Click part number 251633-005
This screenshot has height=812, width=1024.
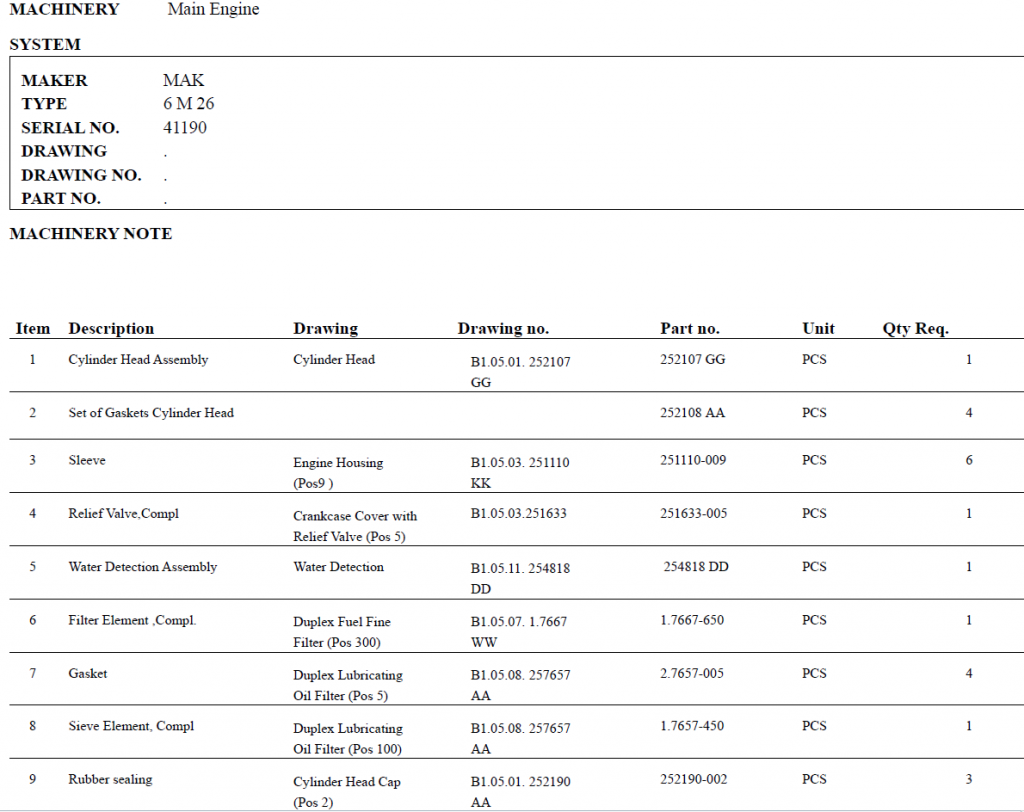click(693, 514)
